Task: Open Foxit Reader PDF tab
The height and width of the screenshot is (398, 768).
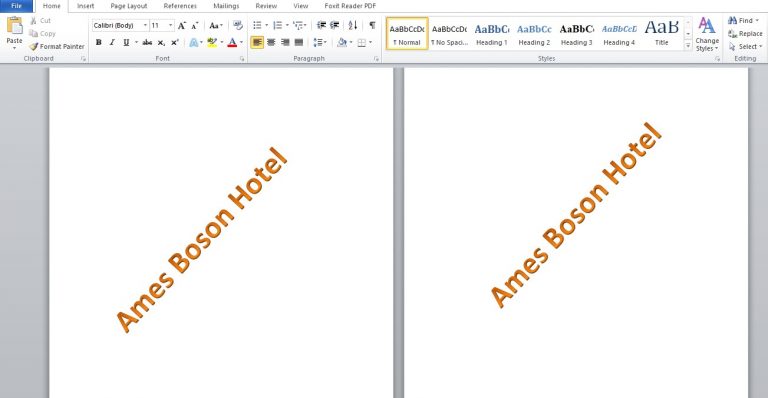Action: coord(350,6)
